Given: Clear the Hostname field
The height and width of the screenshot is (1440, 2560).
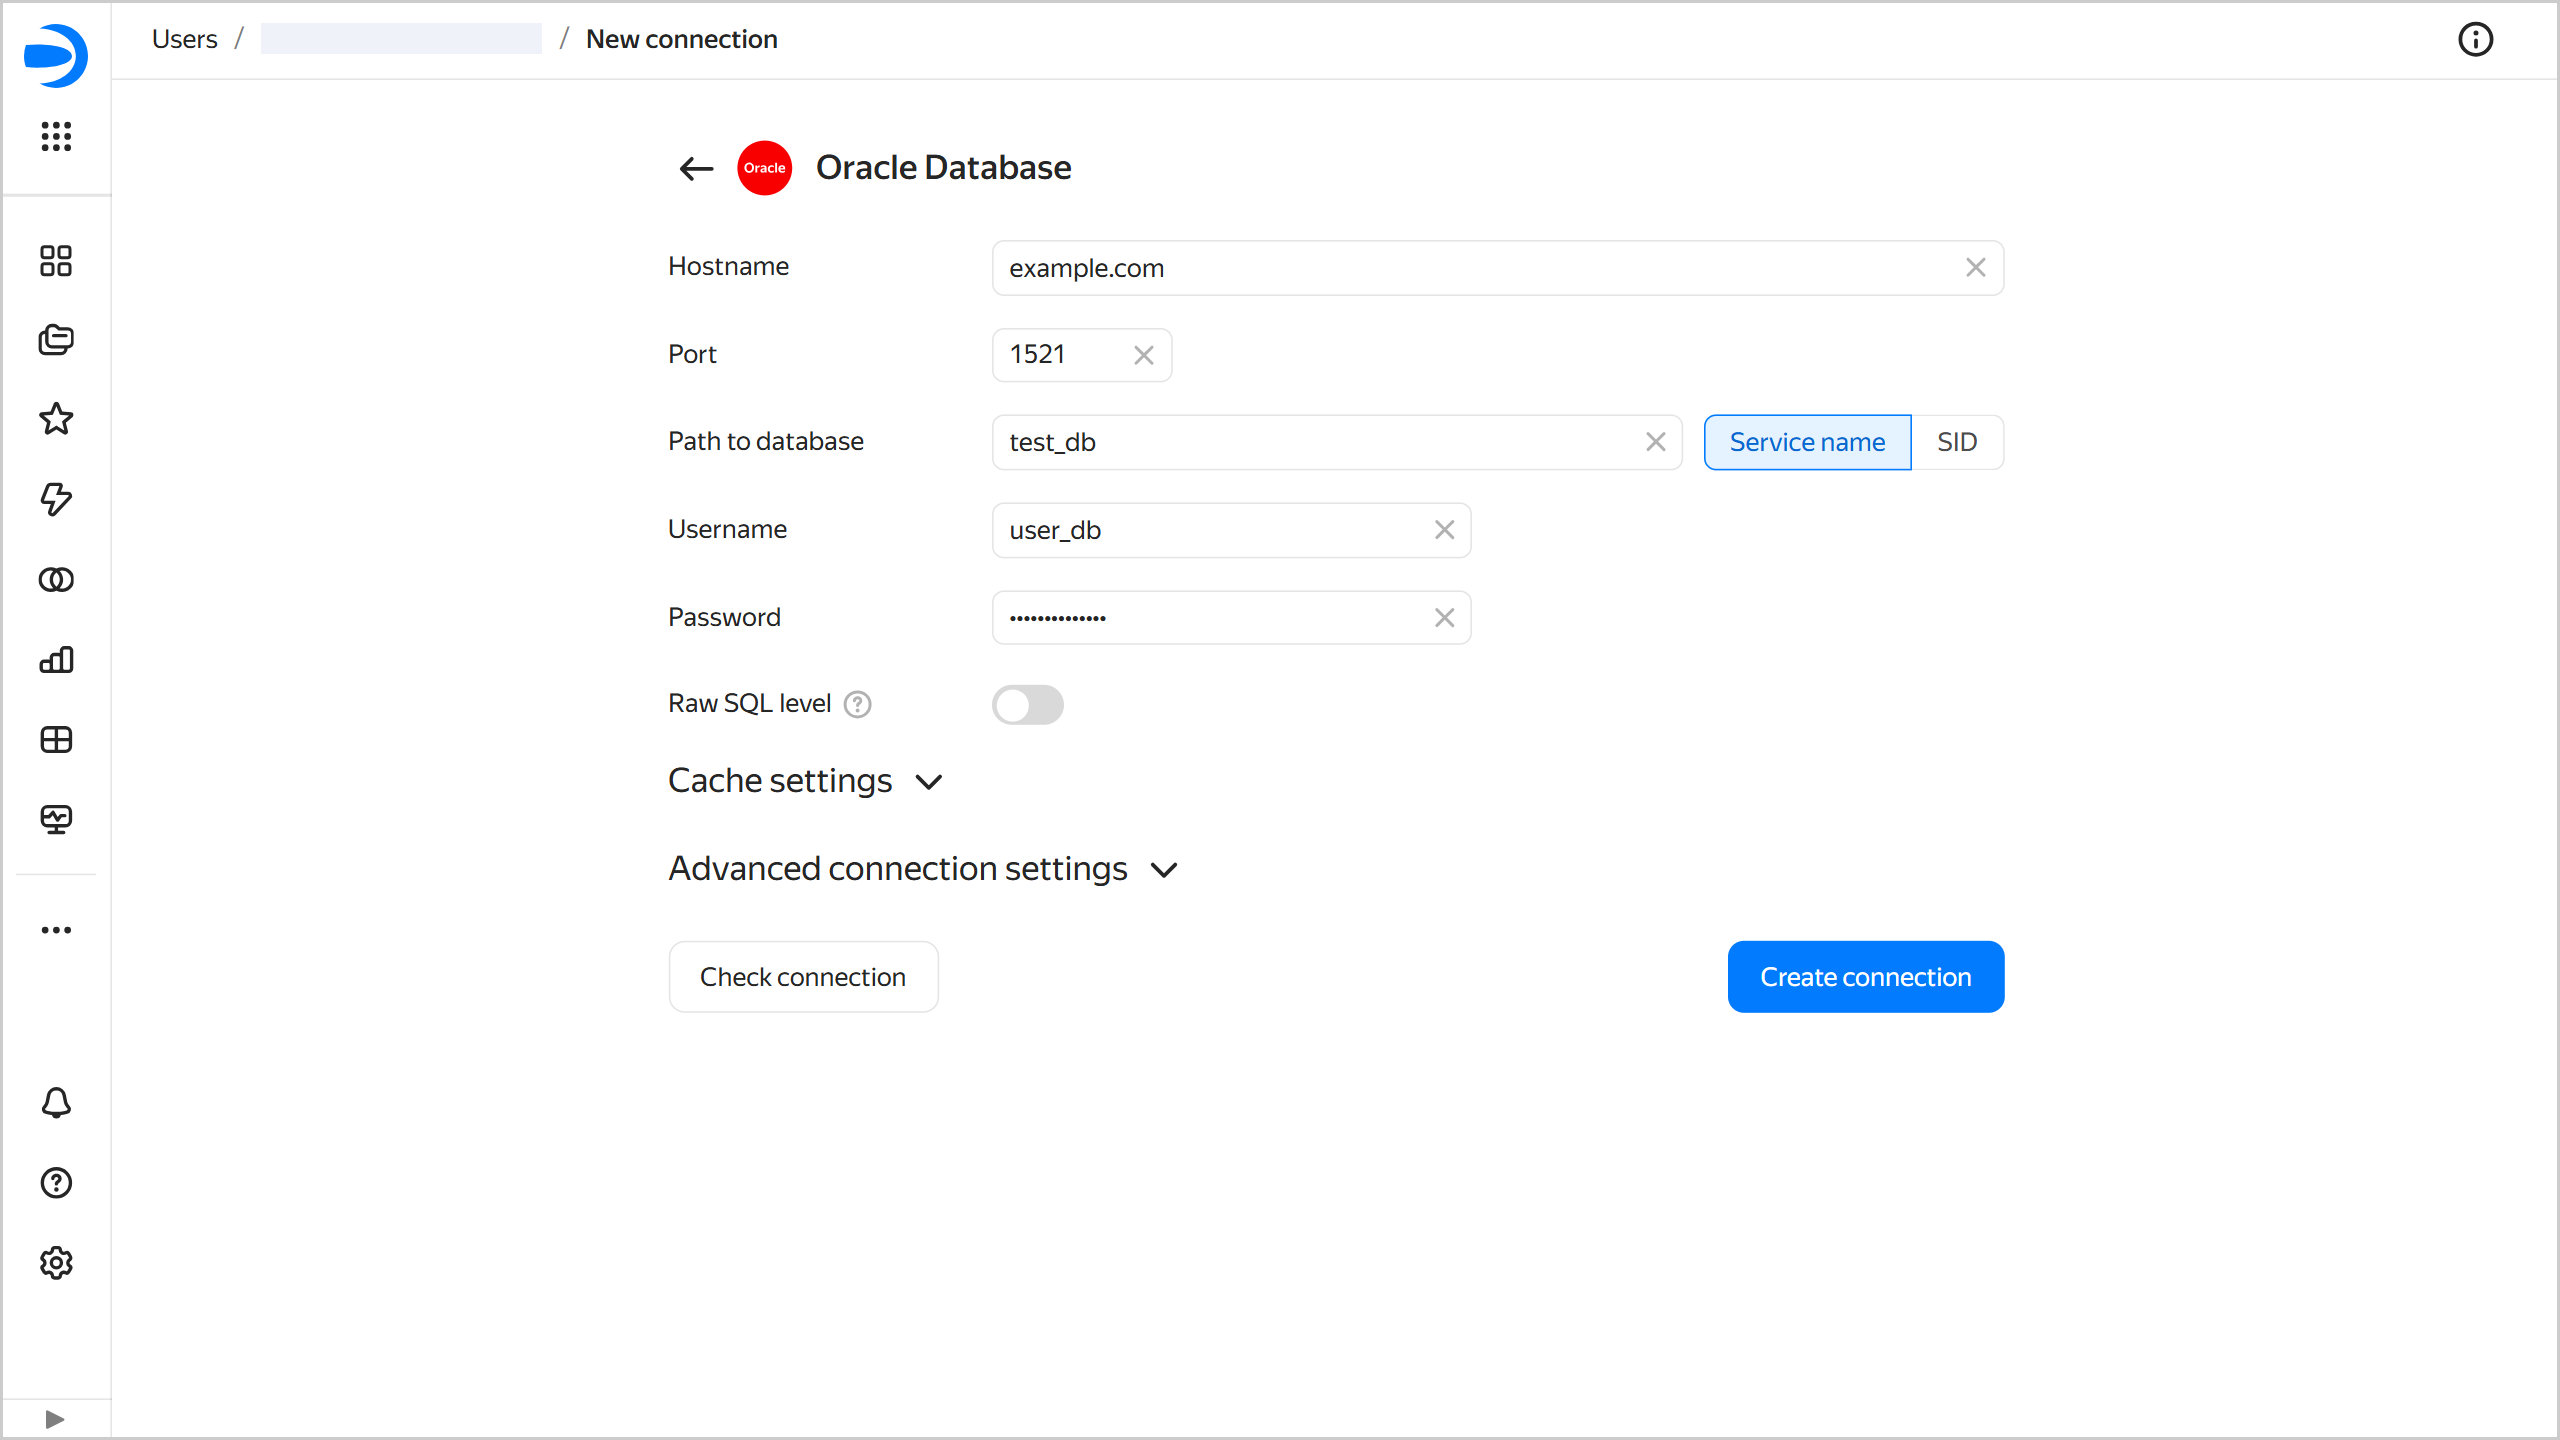Looking at the screenshot, I should [x=1975, y=268].
